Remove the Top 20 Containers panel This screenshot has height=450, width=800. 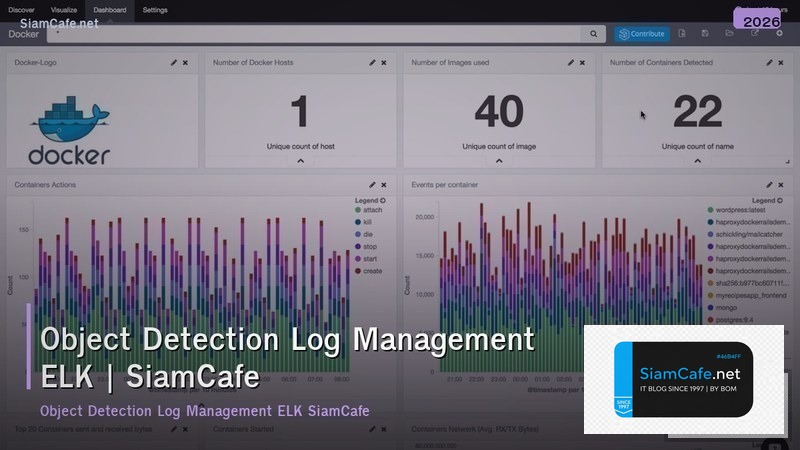(185, 430)
